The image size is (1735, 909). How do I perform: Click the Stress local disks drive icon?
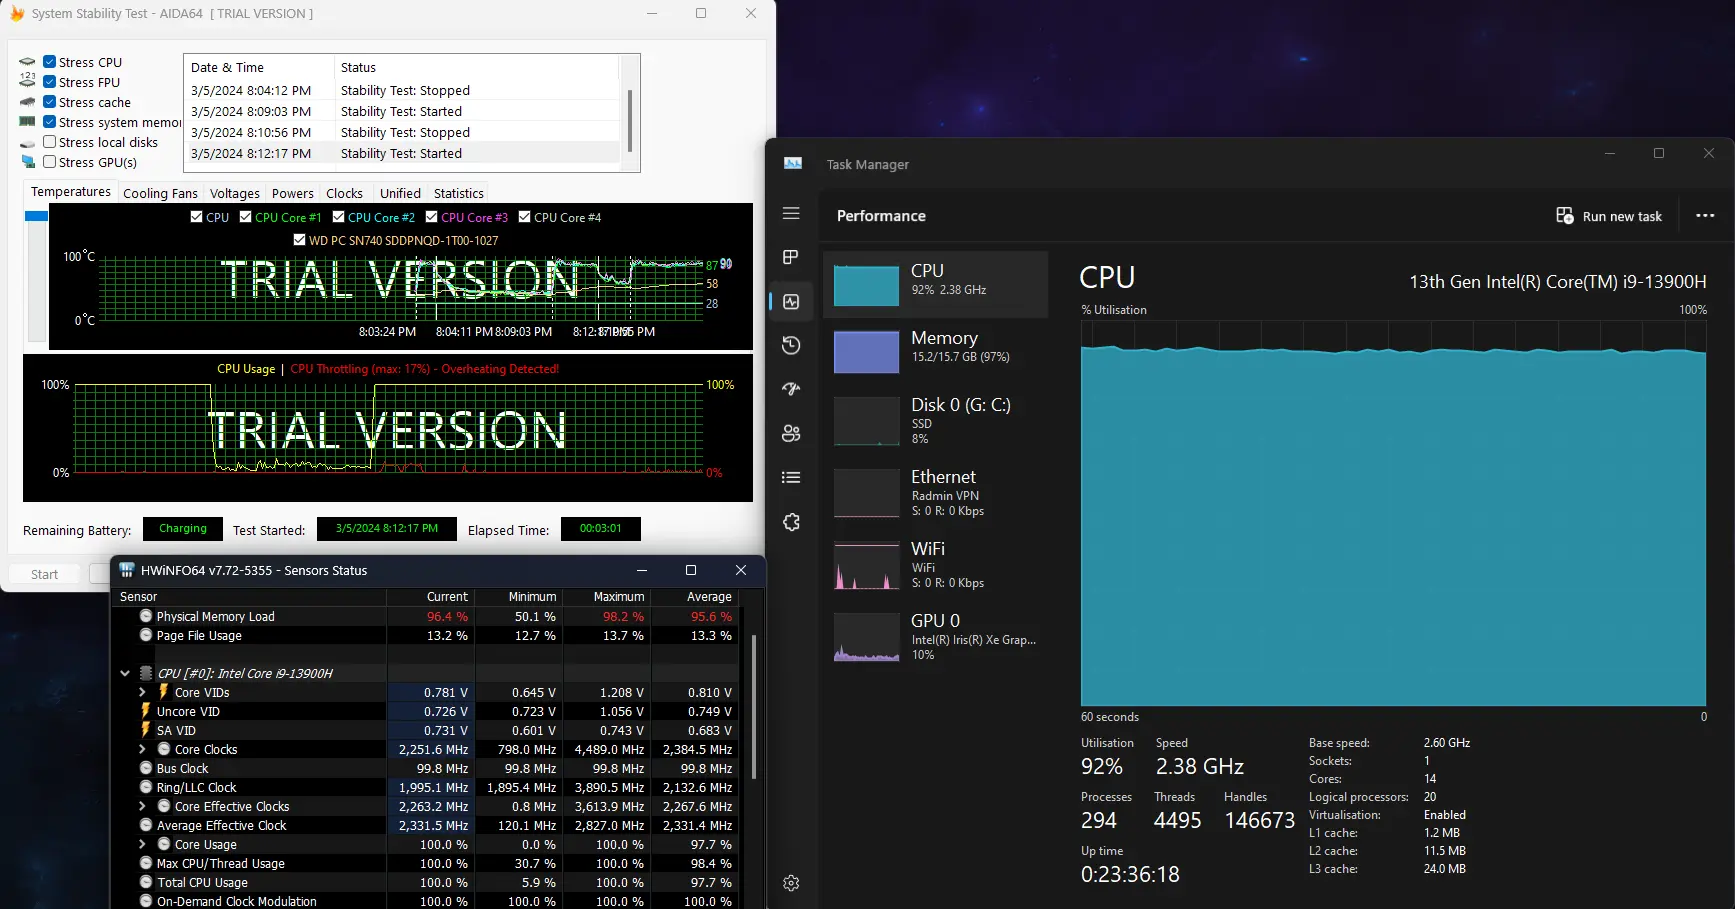[x=28, y=143]
